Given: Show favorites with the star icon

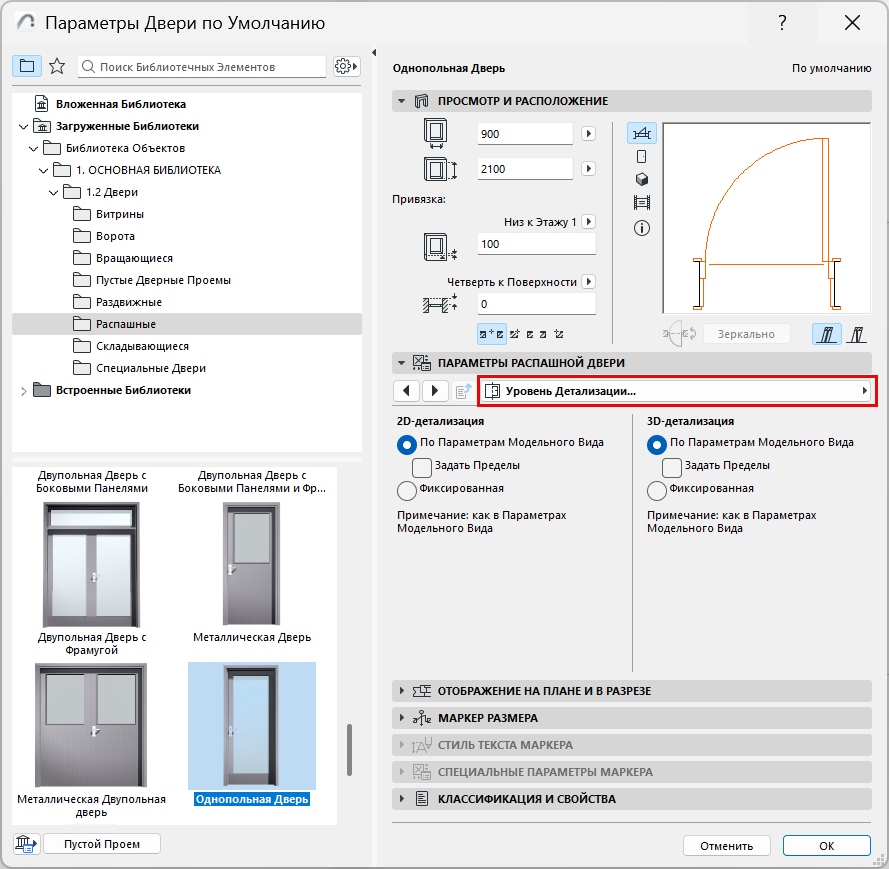Looking at the screenshot, I should (x=57, y=66).
